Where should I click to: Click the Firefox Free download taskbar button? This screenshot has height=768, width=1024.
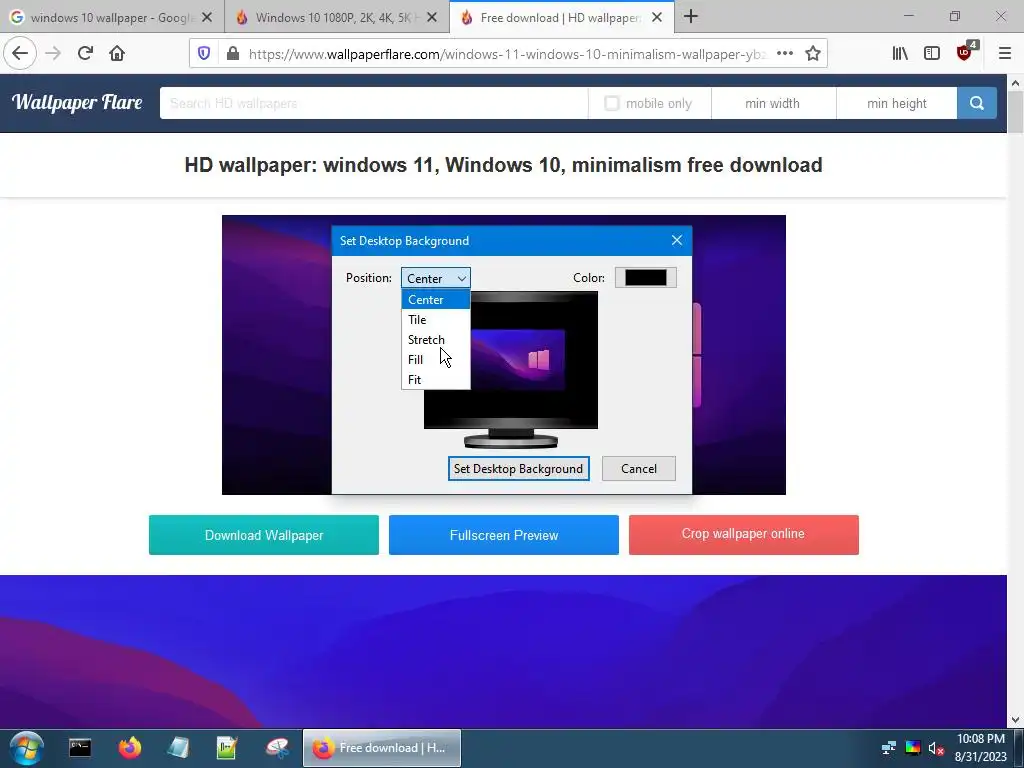[x=382, y=748]
